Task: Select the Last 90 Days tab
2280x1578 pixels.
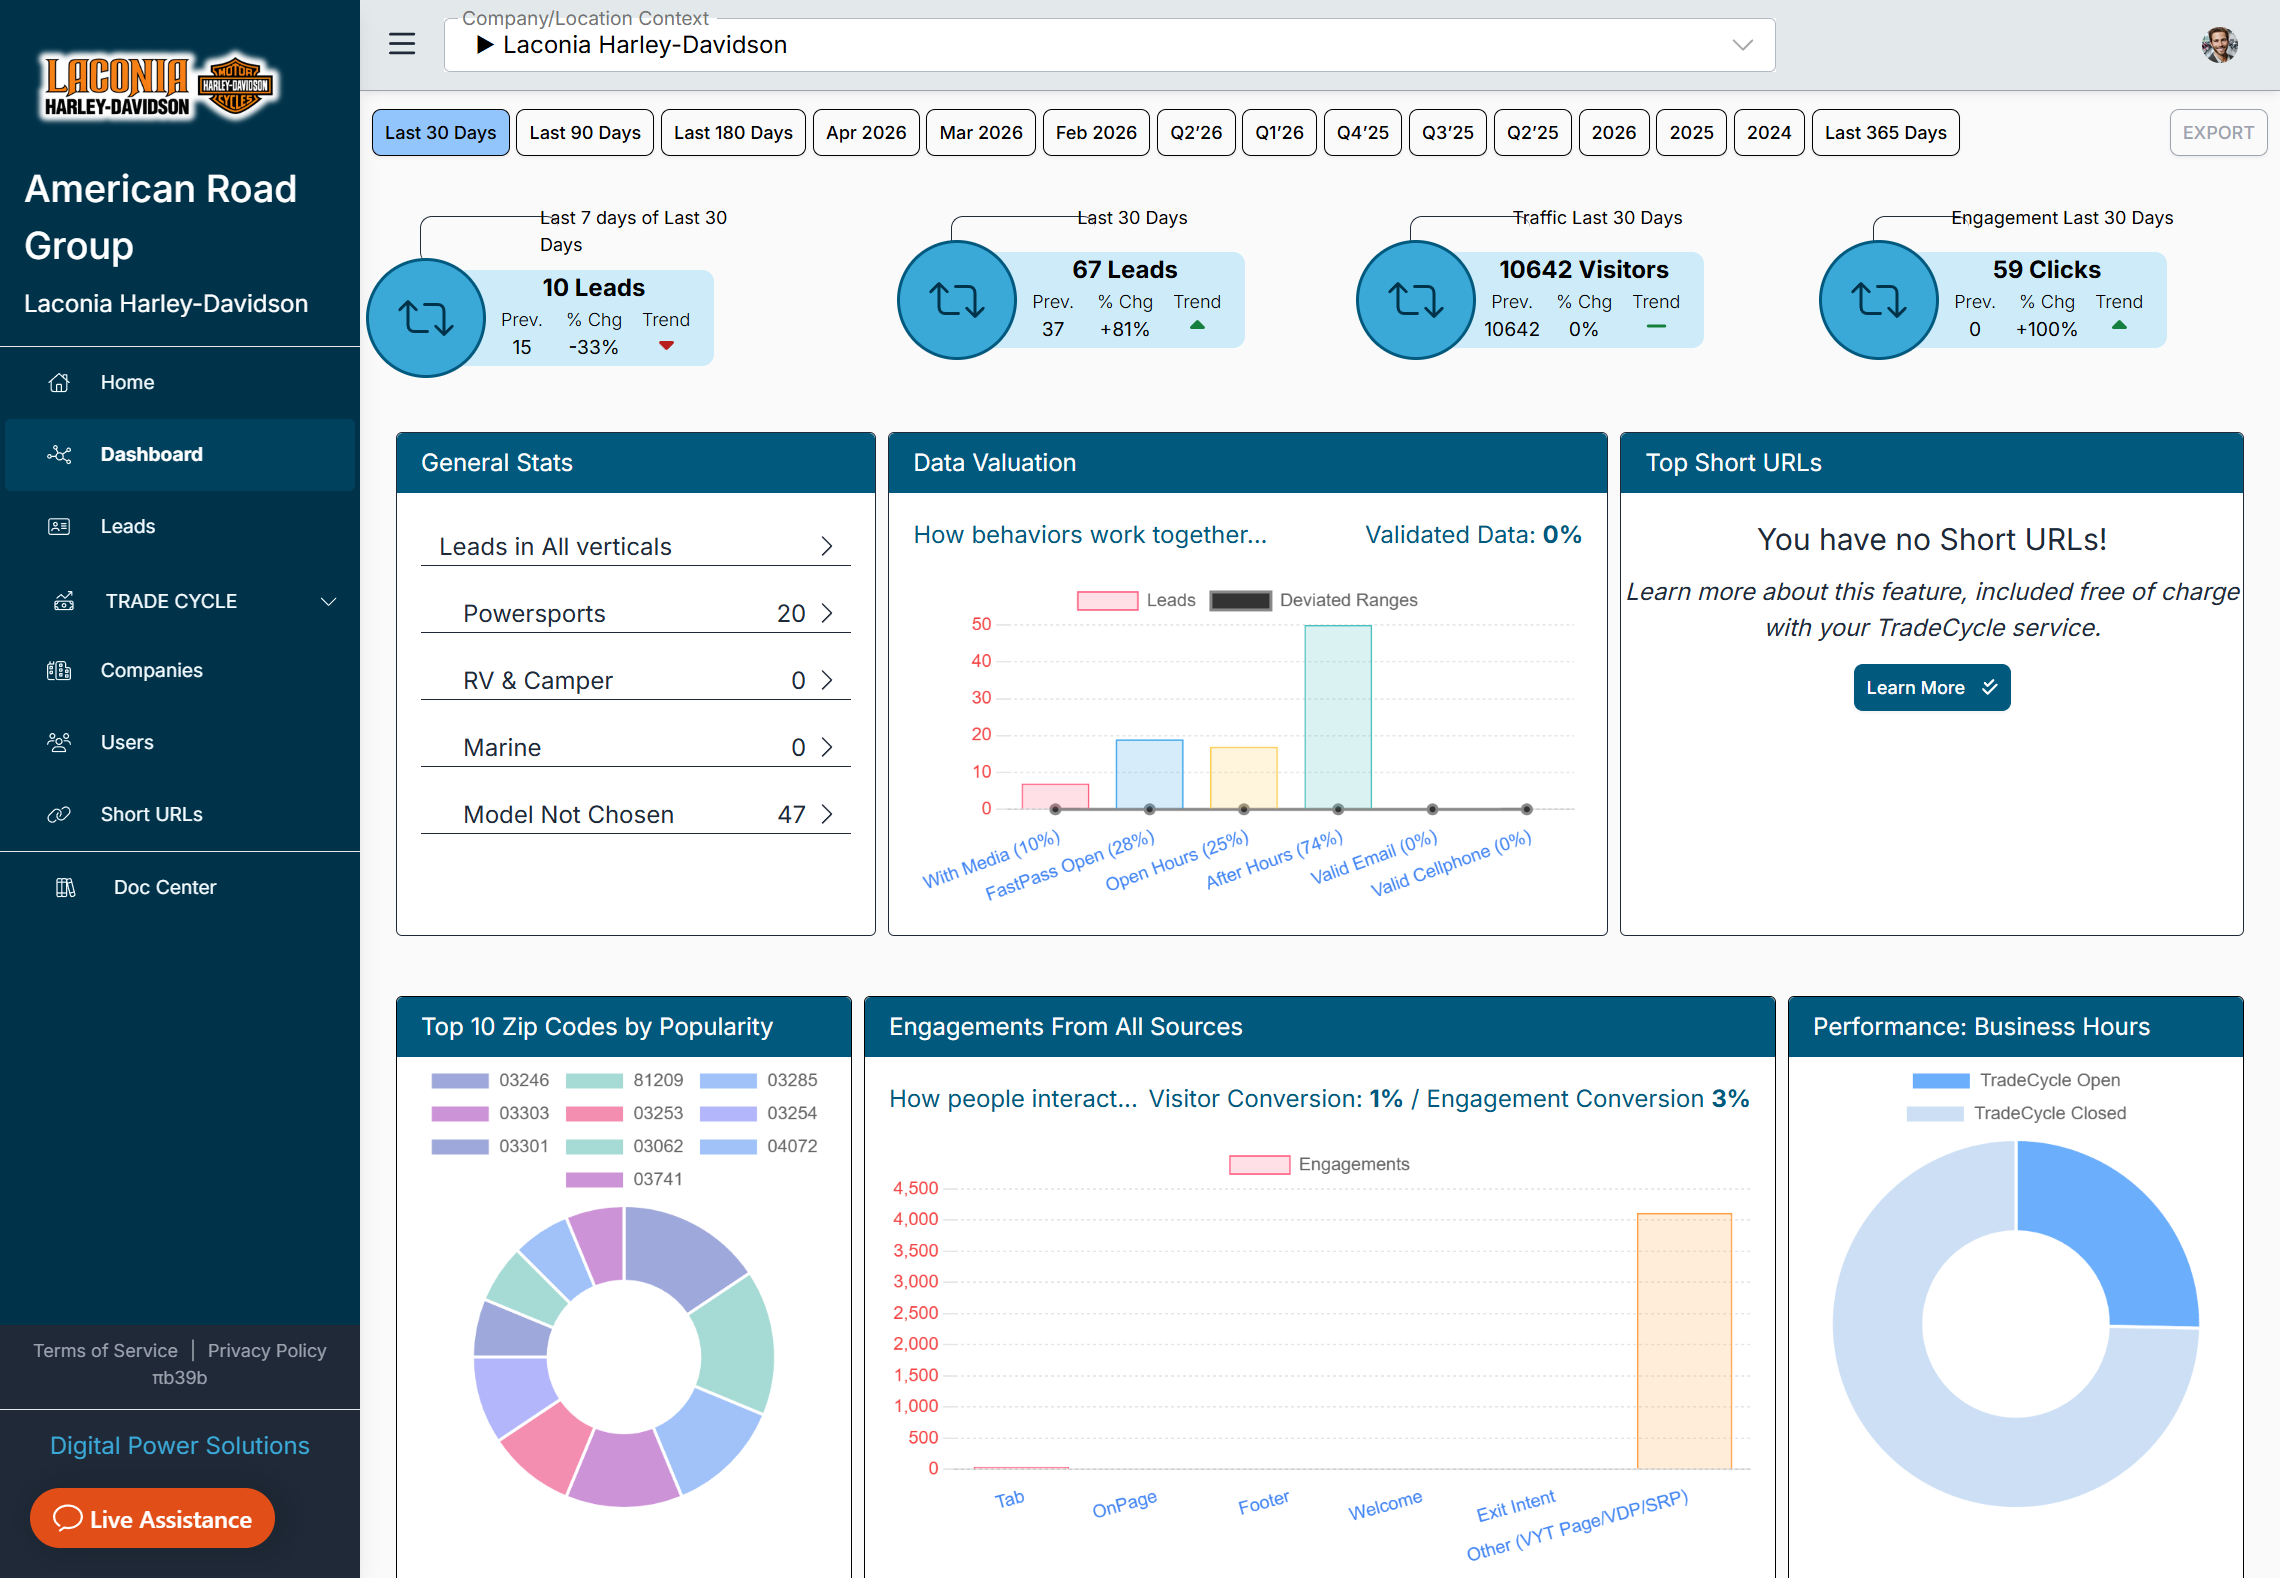Action: click(x=585, y=132)
